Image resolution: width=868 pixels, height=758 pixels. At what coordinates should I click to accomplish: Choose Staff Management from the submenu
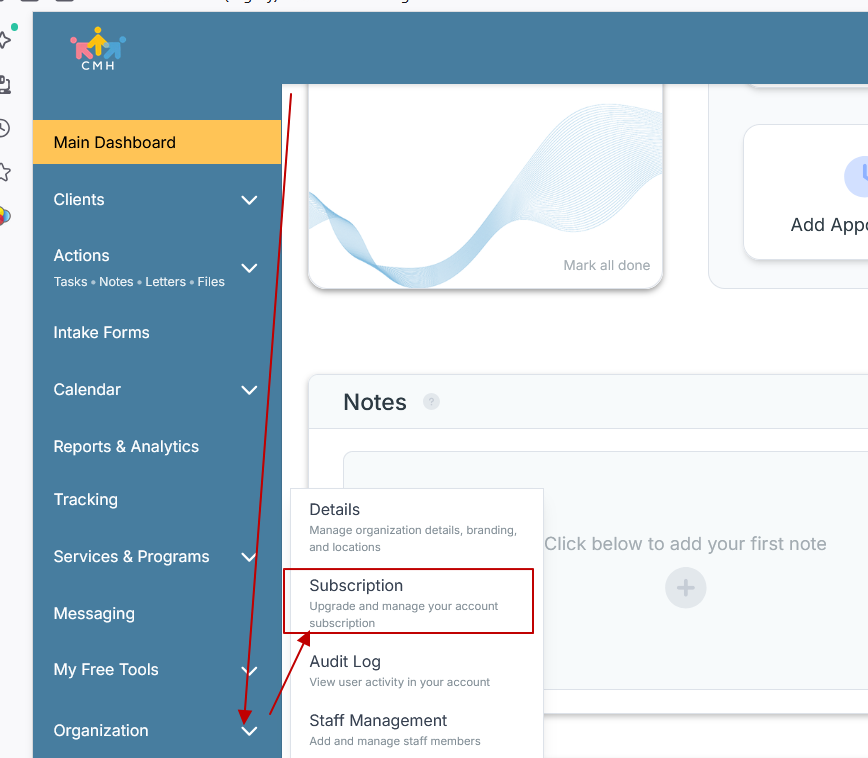click(x=378, y=721)
